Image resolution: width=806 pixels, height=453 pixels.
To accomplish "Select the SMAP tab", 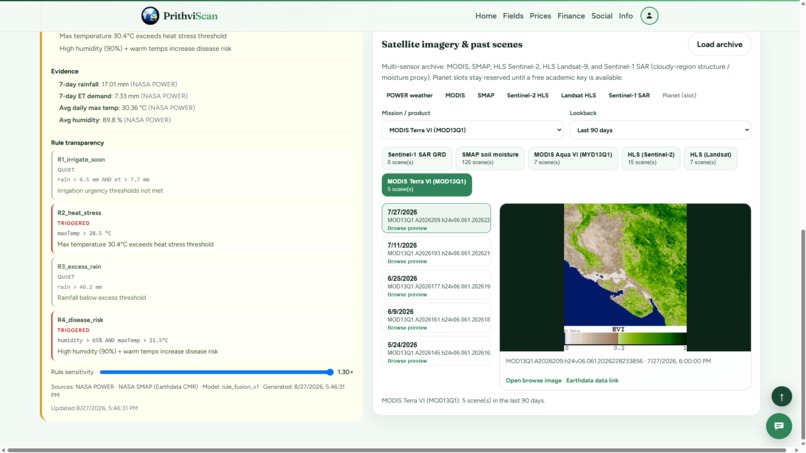I will click(x=486, y=95).
